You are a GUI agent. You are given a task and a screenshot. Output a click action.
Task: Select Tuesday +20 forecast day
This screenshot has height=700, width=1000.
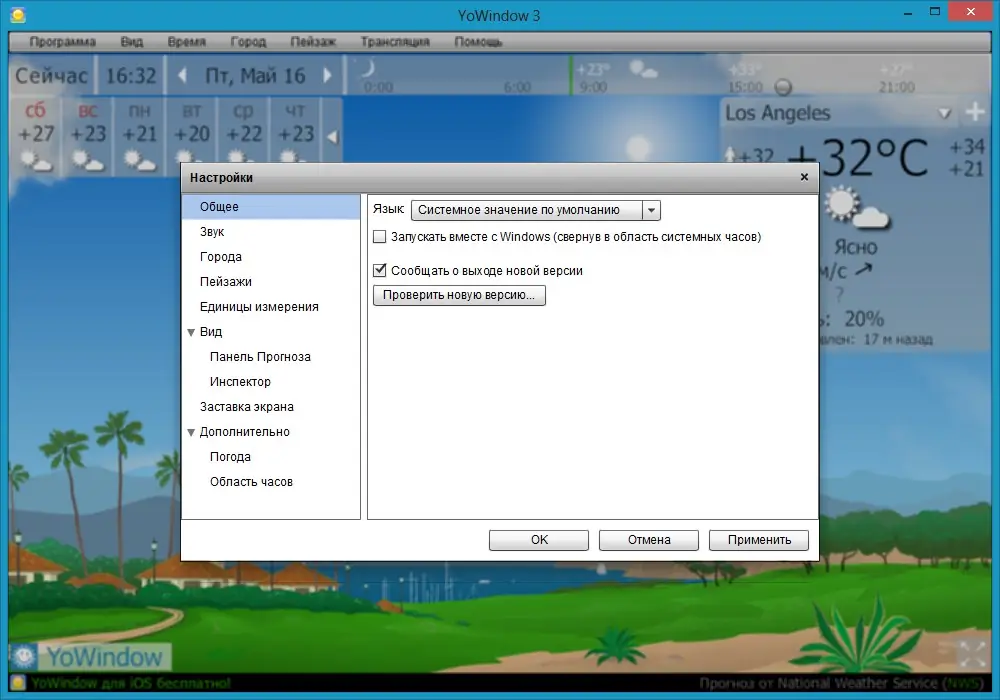click(x=192, y=131)
